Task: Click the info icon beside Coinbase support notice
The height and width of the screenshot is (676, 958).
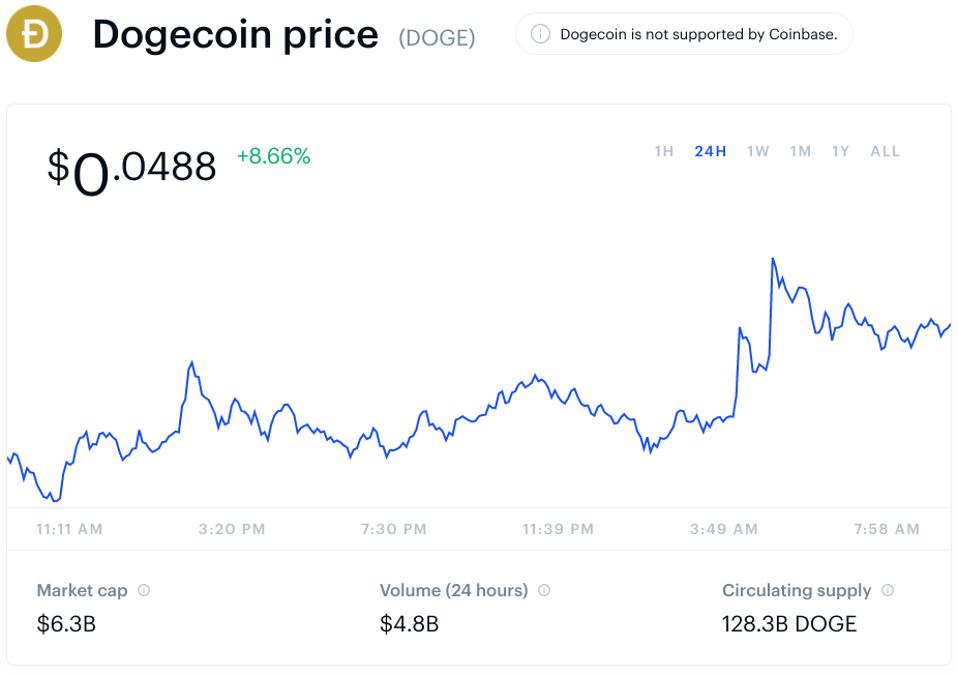Action: (x=540, y=35)
